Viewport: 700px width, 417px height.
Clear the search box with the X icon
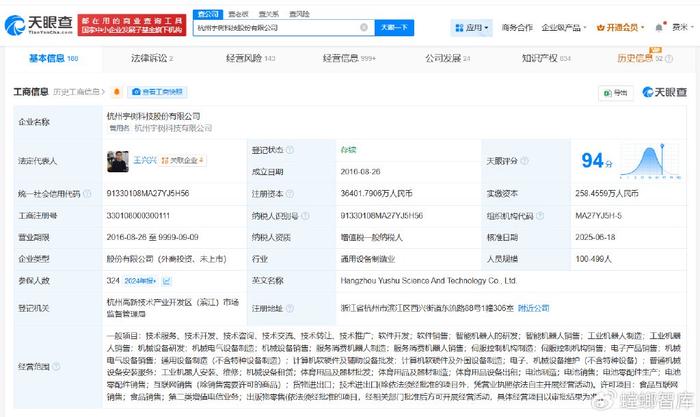pyautogui.click(x=364, y=28)
